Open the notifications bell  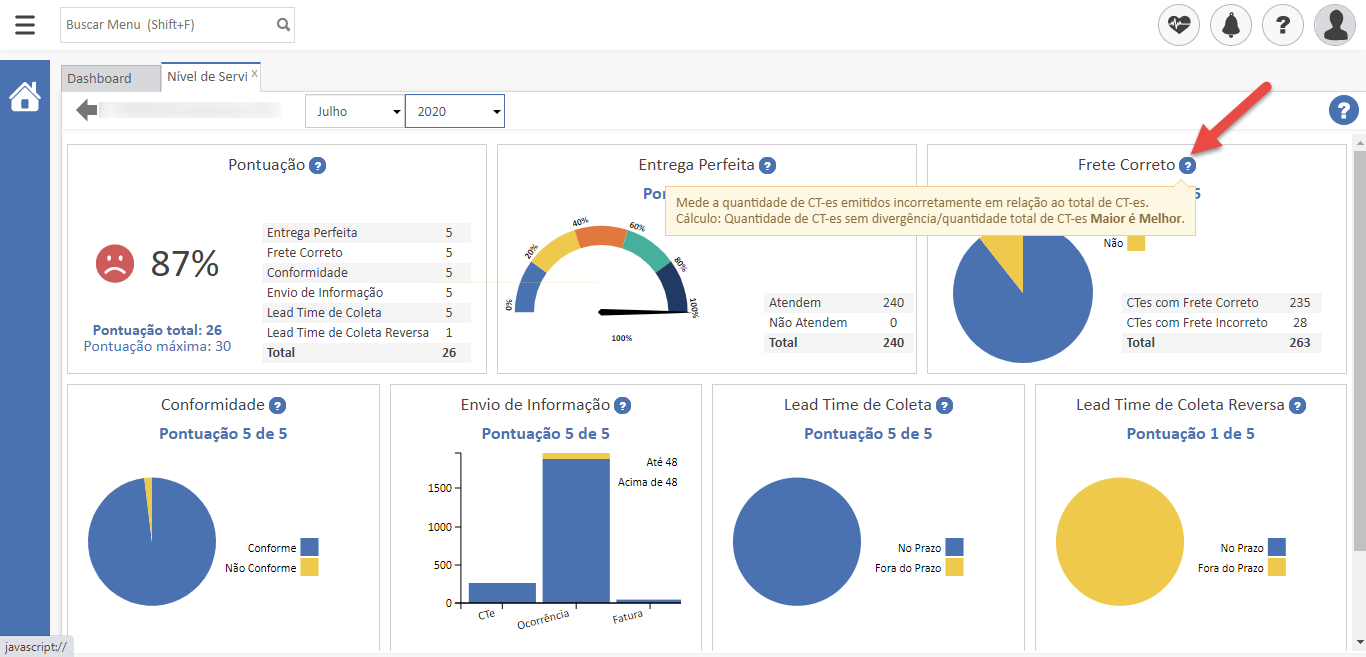pyautogui.click(x=1231, y=25)
